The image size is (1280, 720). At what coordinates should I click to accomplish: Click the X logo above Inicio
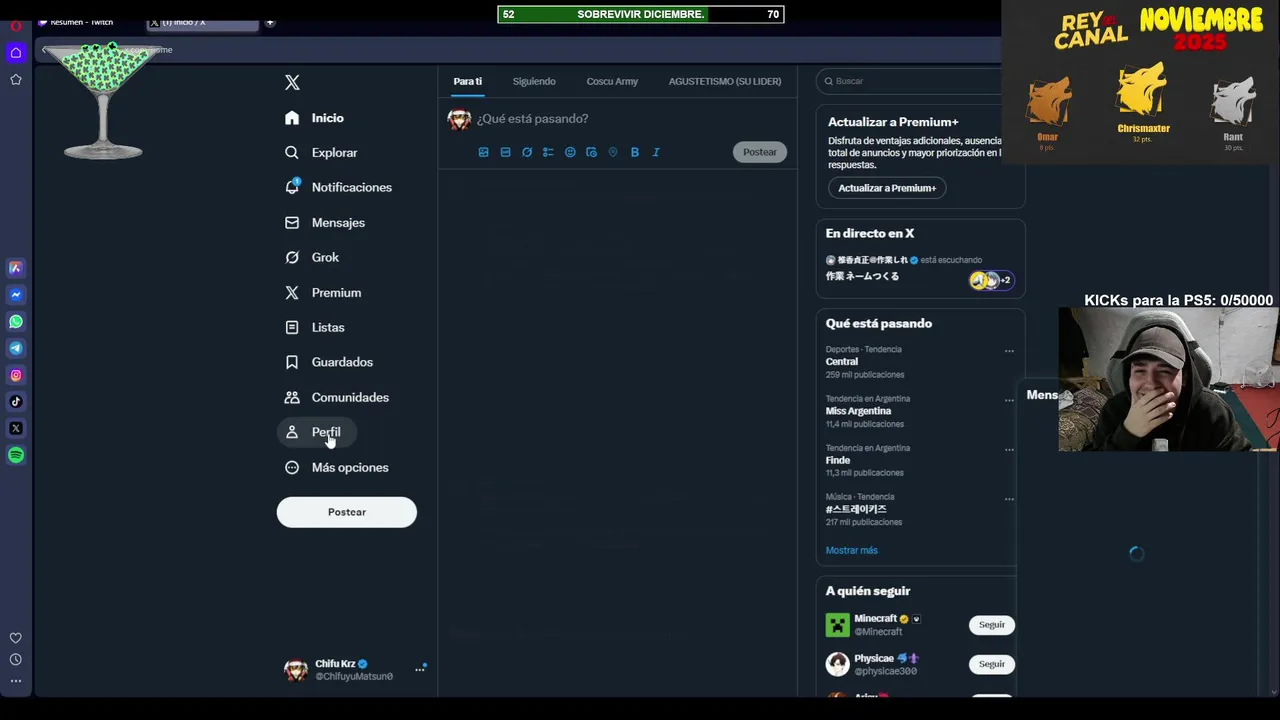click(292, 83)
